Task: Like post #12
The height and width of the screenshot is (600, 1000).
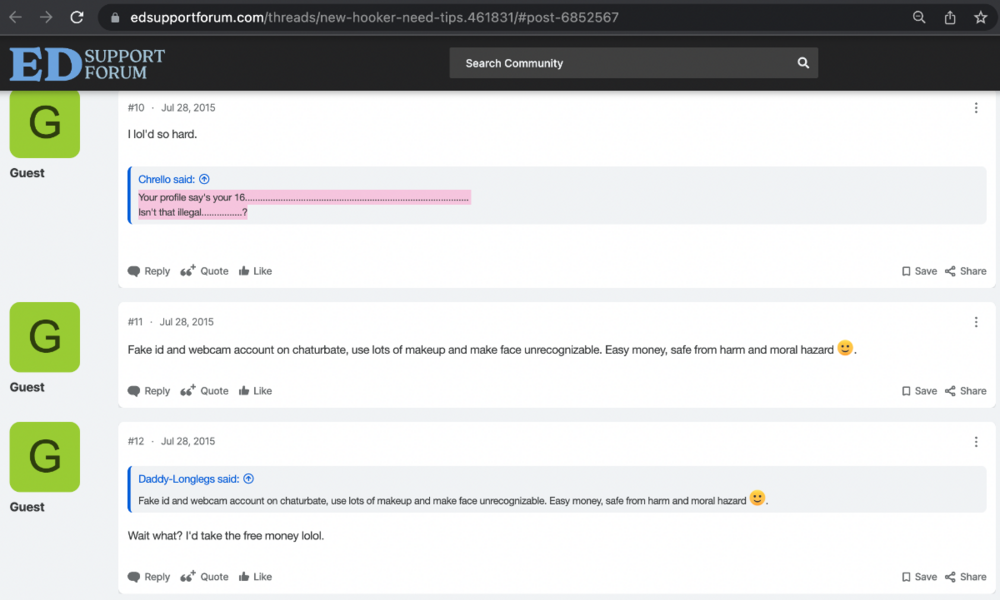Action: coord(255,576)
